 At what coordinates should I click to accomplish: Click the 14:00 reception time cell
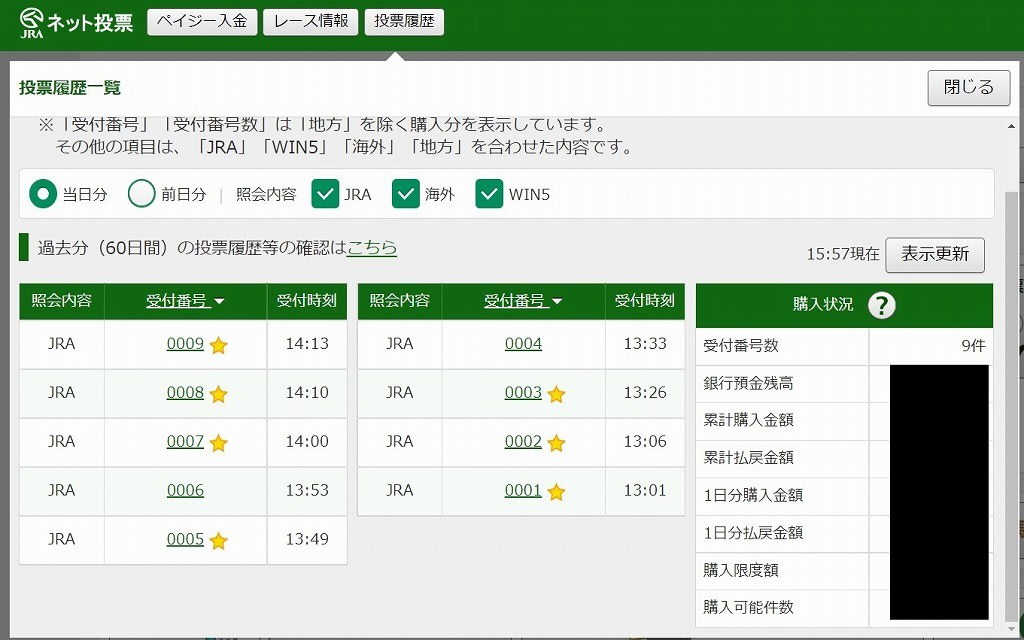click(307, 442)
